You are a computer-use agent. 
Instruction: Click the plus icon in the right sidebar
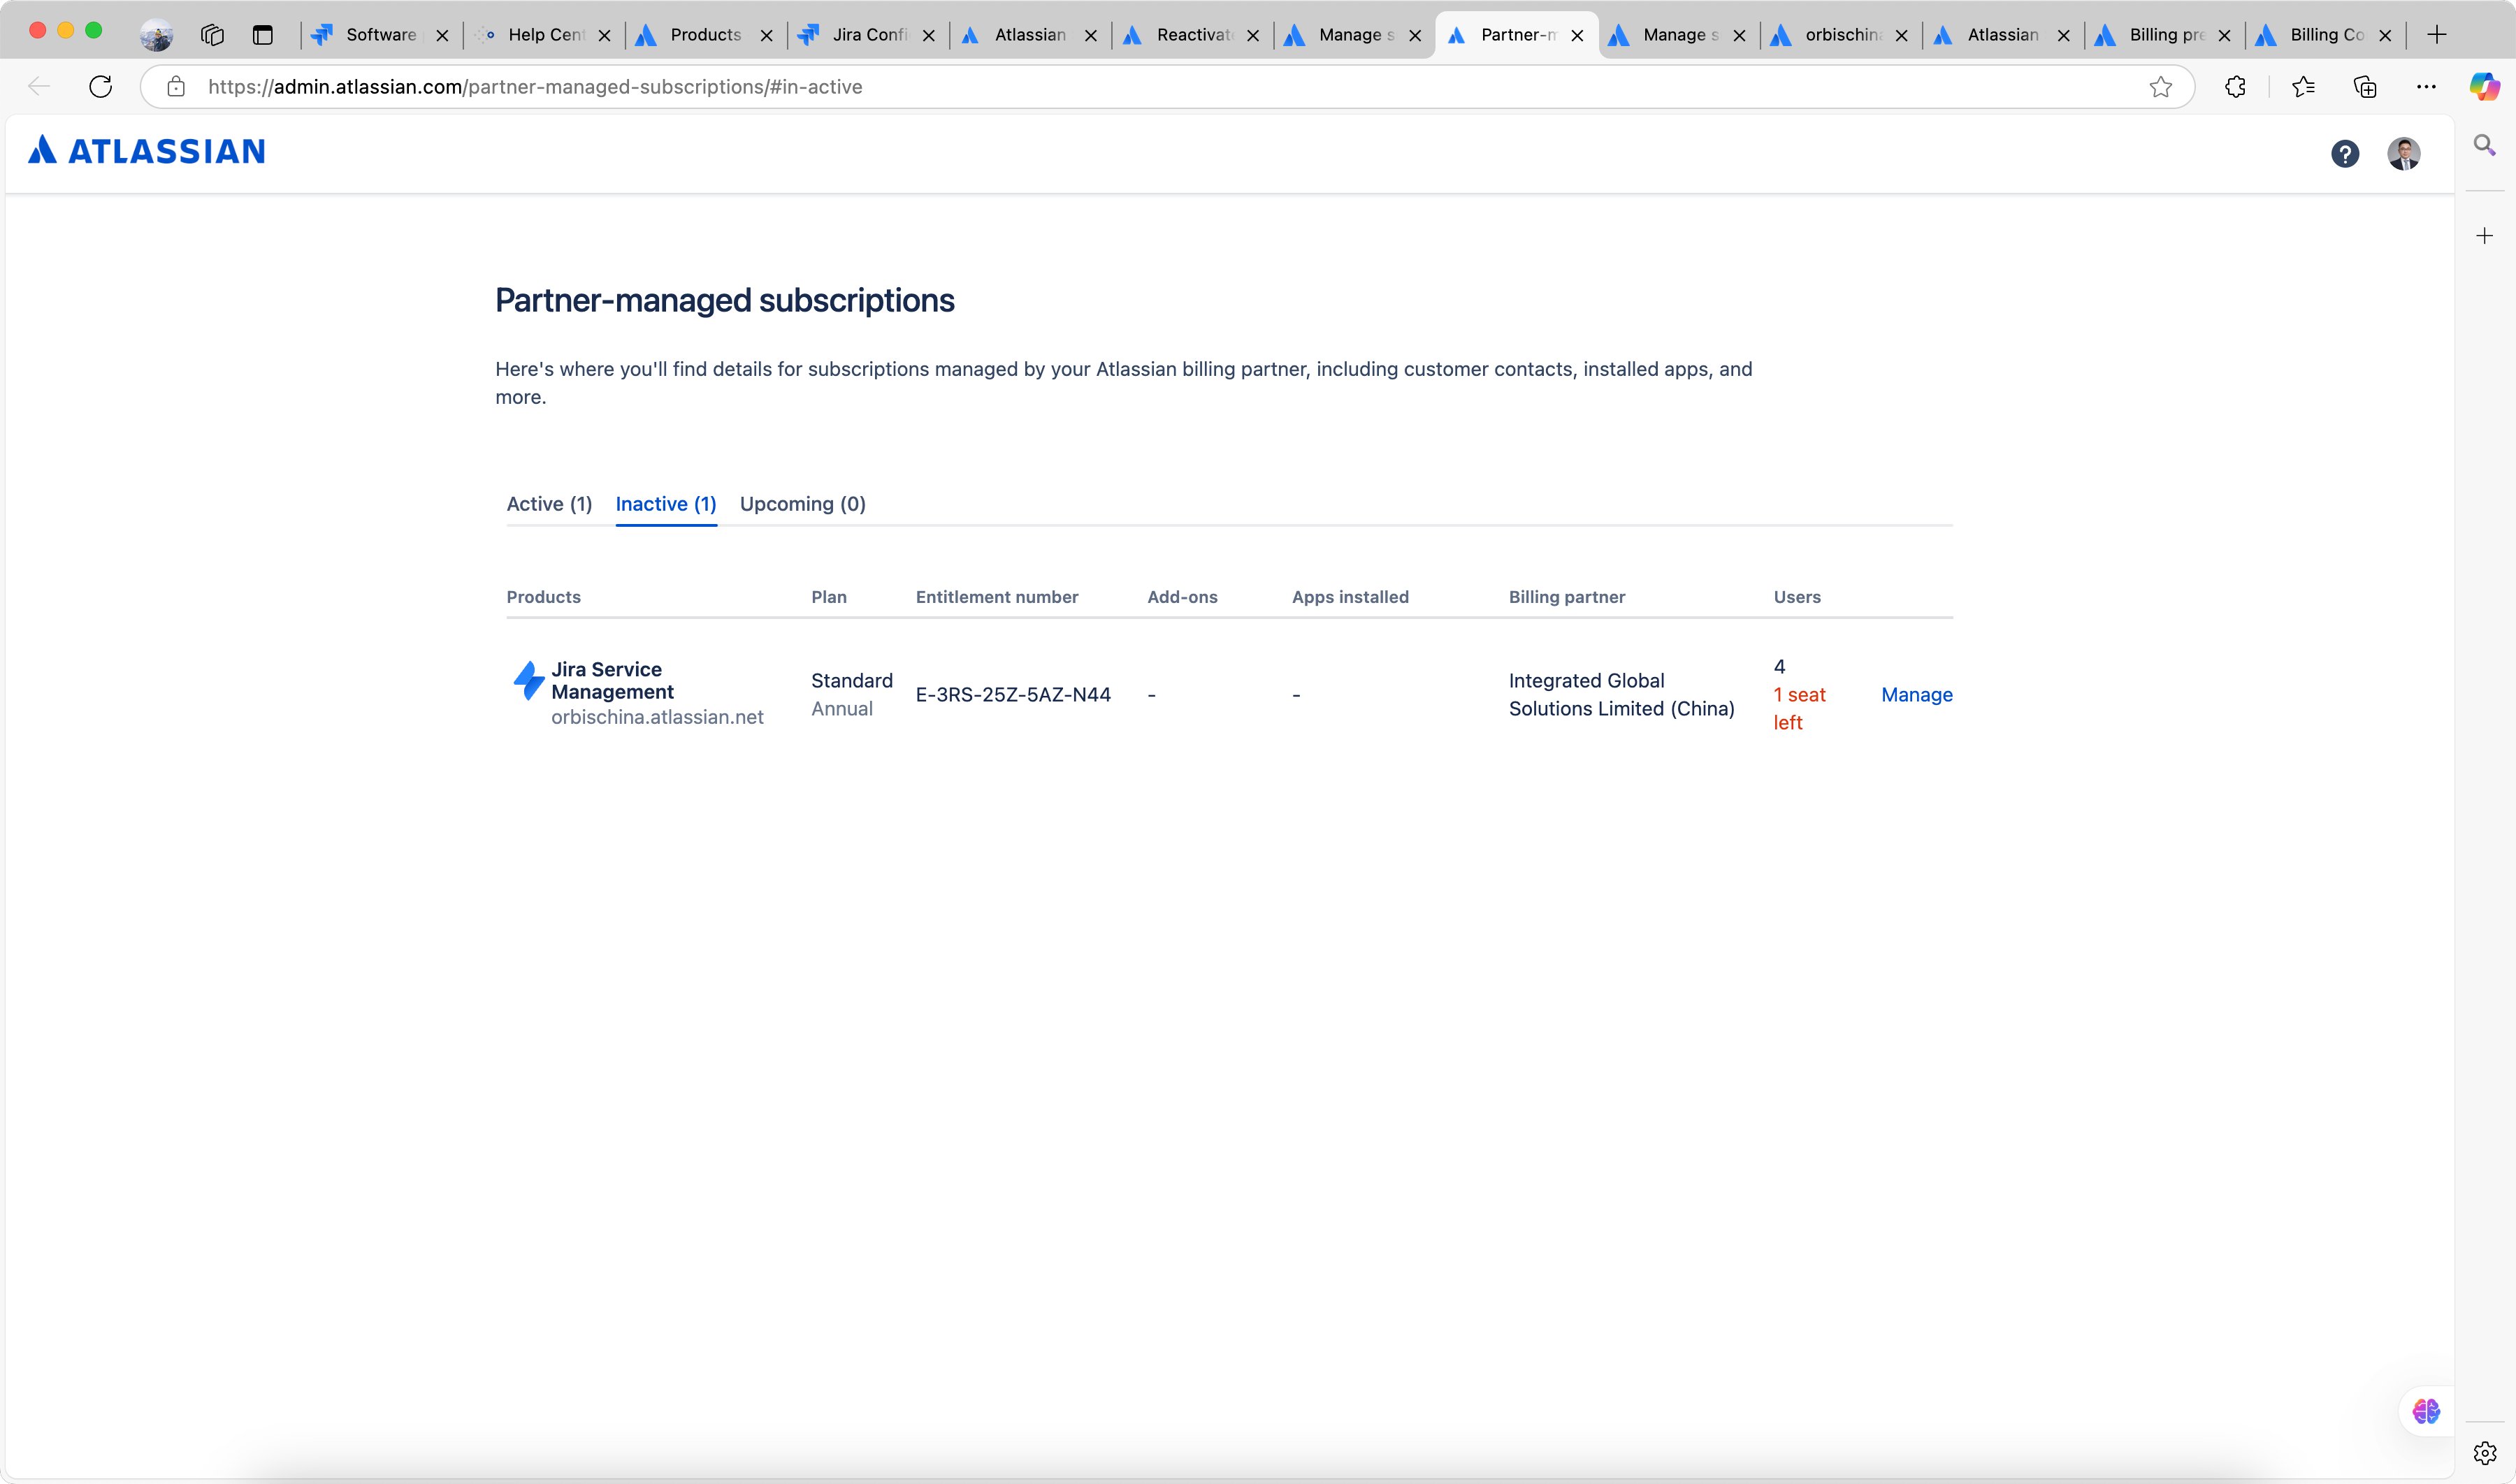coord(2485,236)
